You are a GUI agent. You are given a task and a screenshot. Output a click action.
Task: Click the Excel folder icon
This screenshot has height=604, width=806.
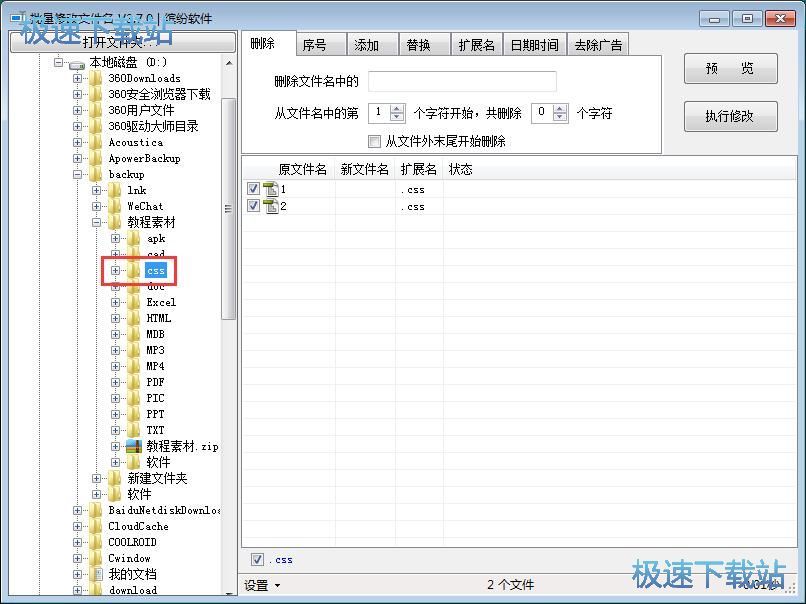click(x=134, y=302)
